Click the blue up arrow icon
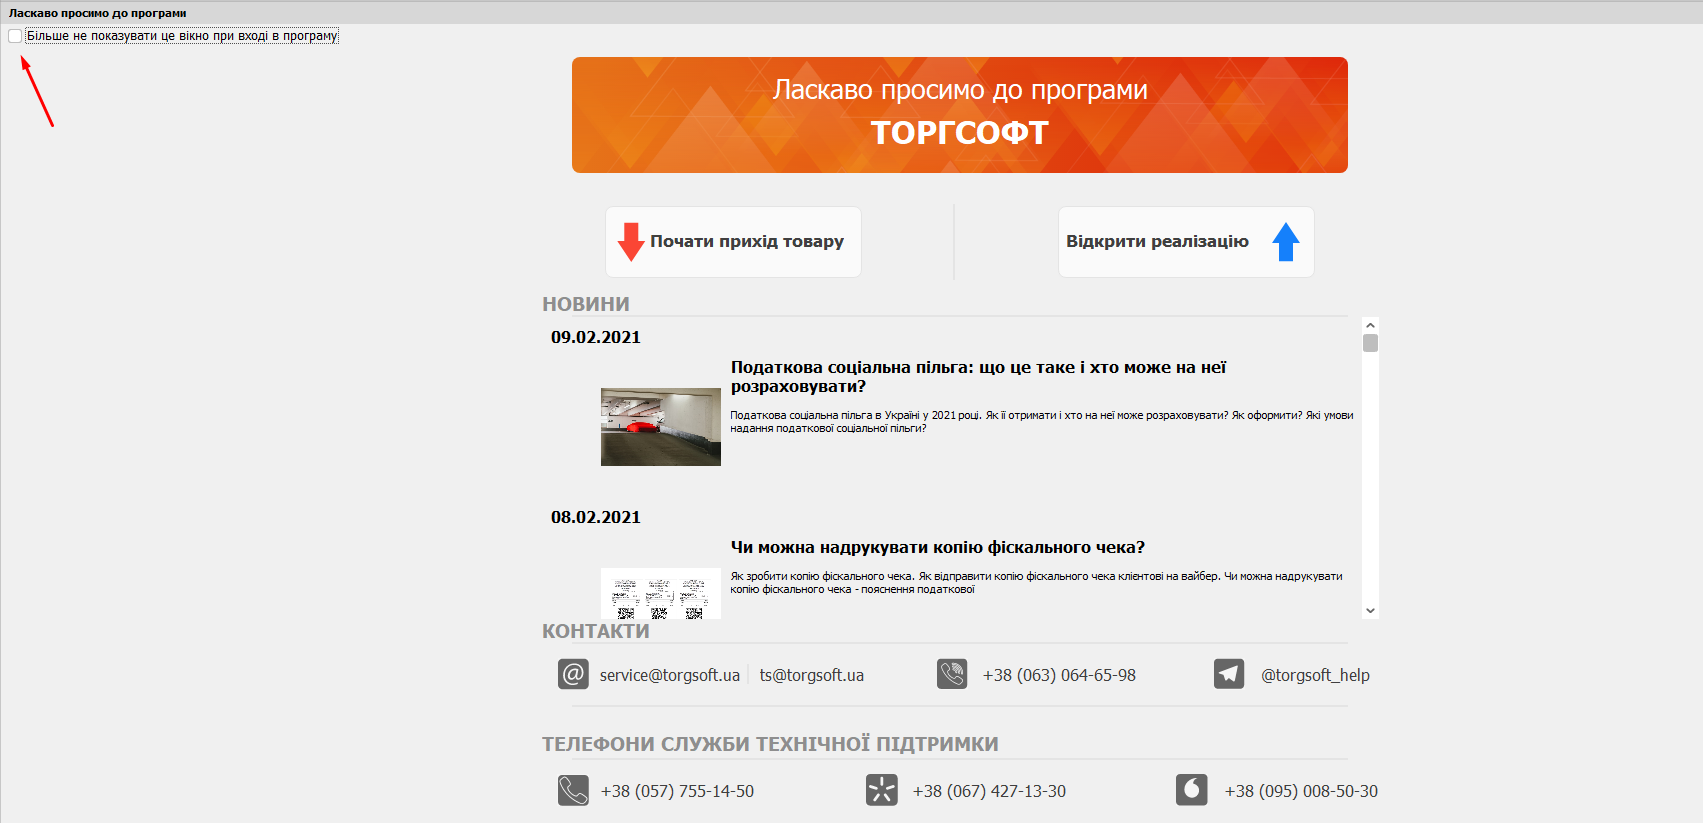This screenshot has width=1703, height=823. 1285,242
